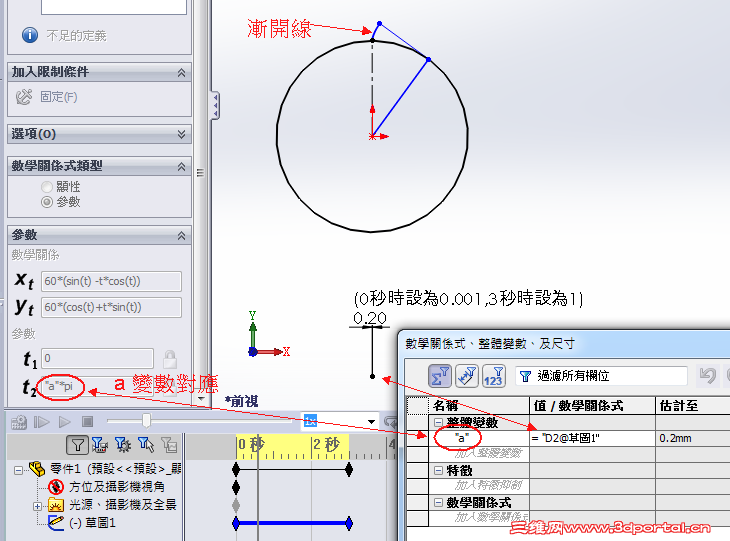Click the 零件1 part icon in tree
This screenshot has height=541, width=730.
click(x=37, y=468)
